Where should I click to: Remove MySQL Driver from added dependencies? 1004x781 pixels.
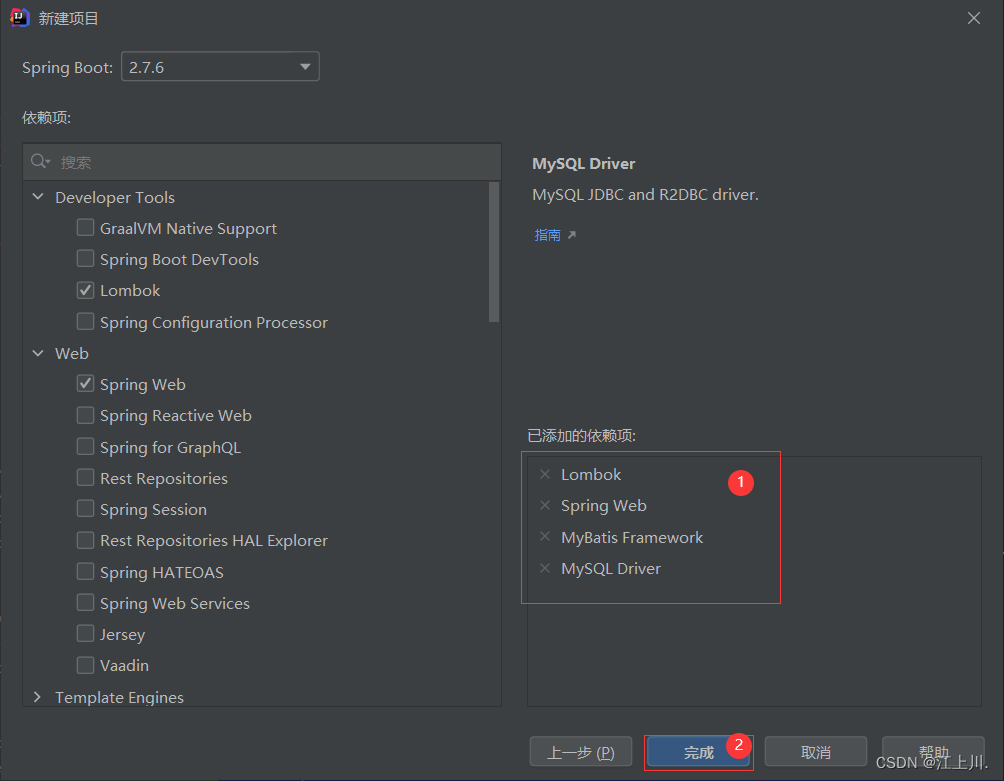pyautogui.click(x=545, y=568)
